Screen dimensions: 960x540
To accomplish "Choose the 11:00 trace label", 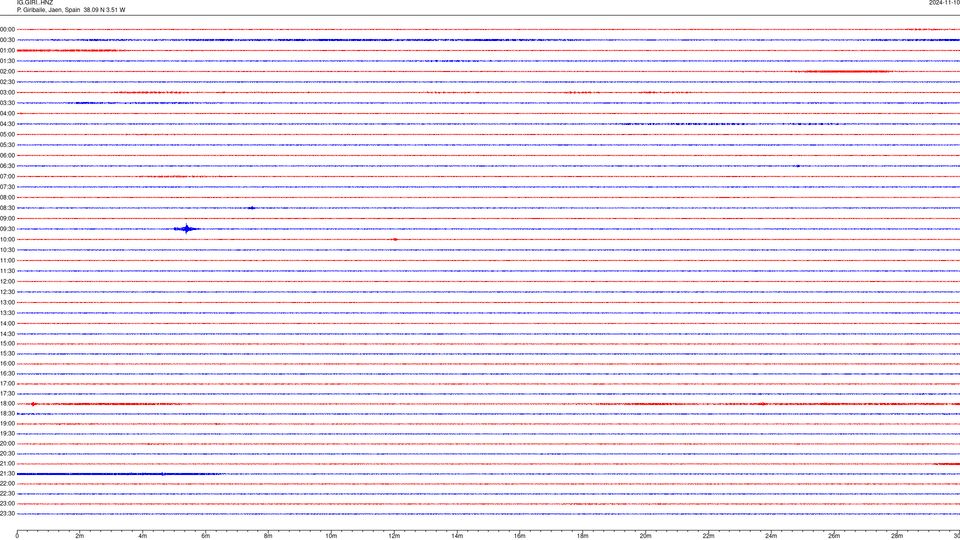I will pyautogui.click(x=7, y=261).
